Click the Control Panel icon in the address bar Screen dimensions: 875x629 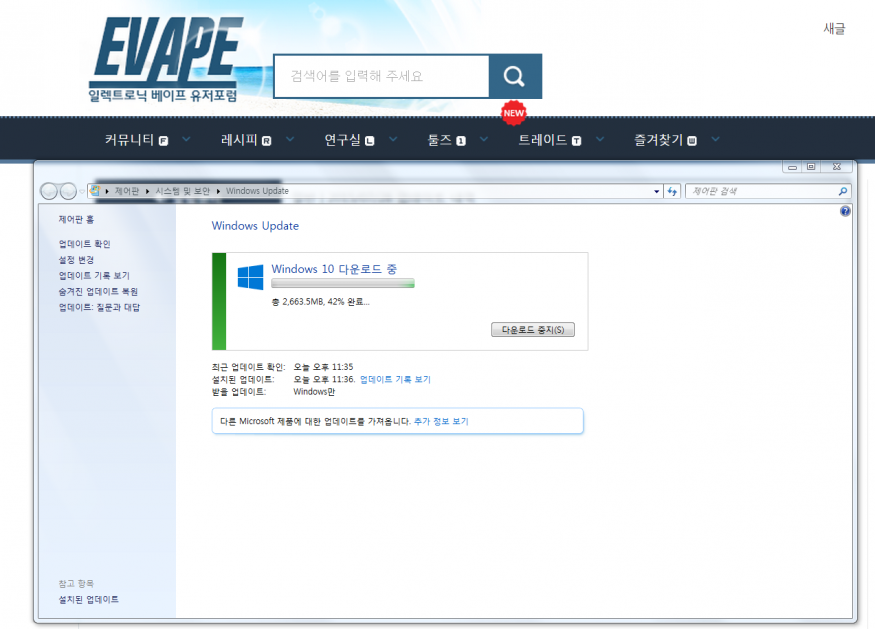coord(95,191)
